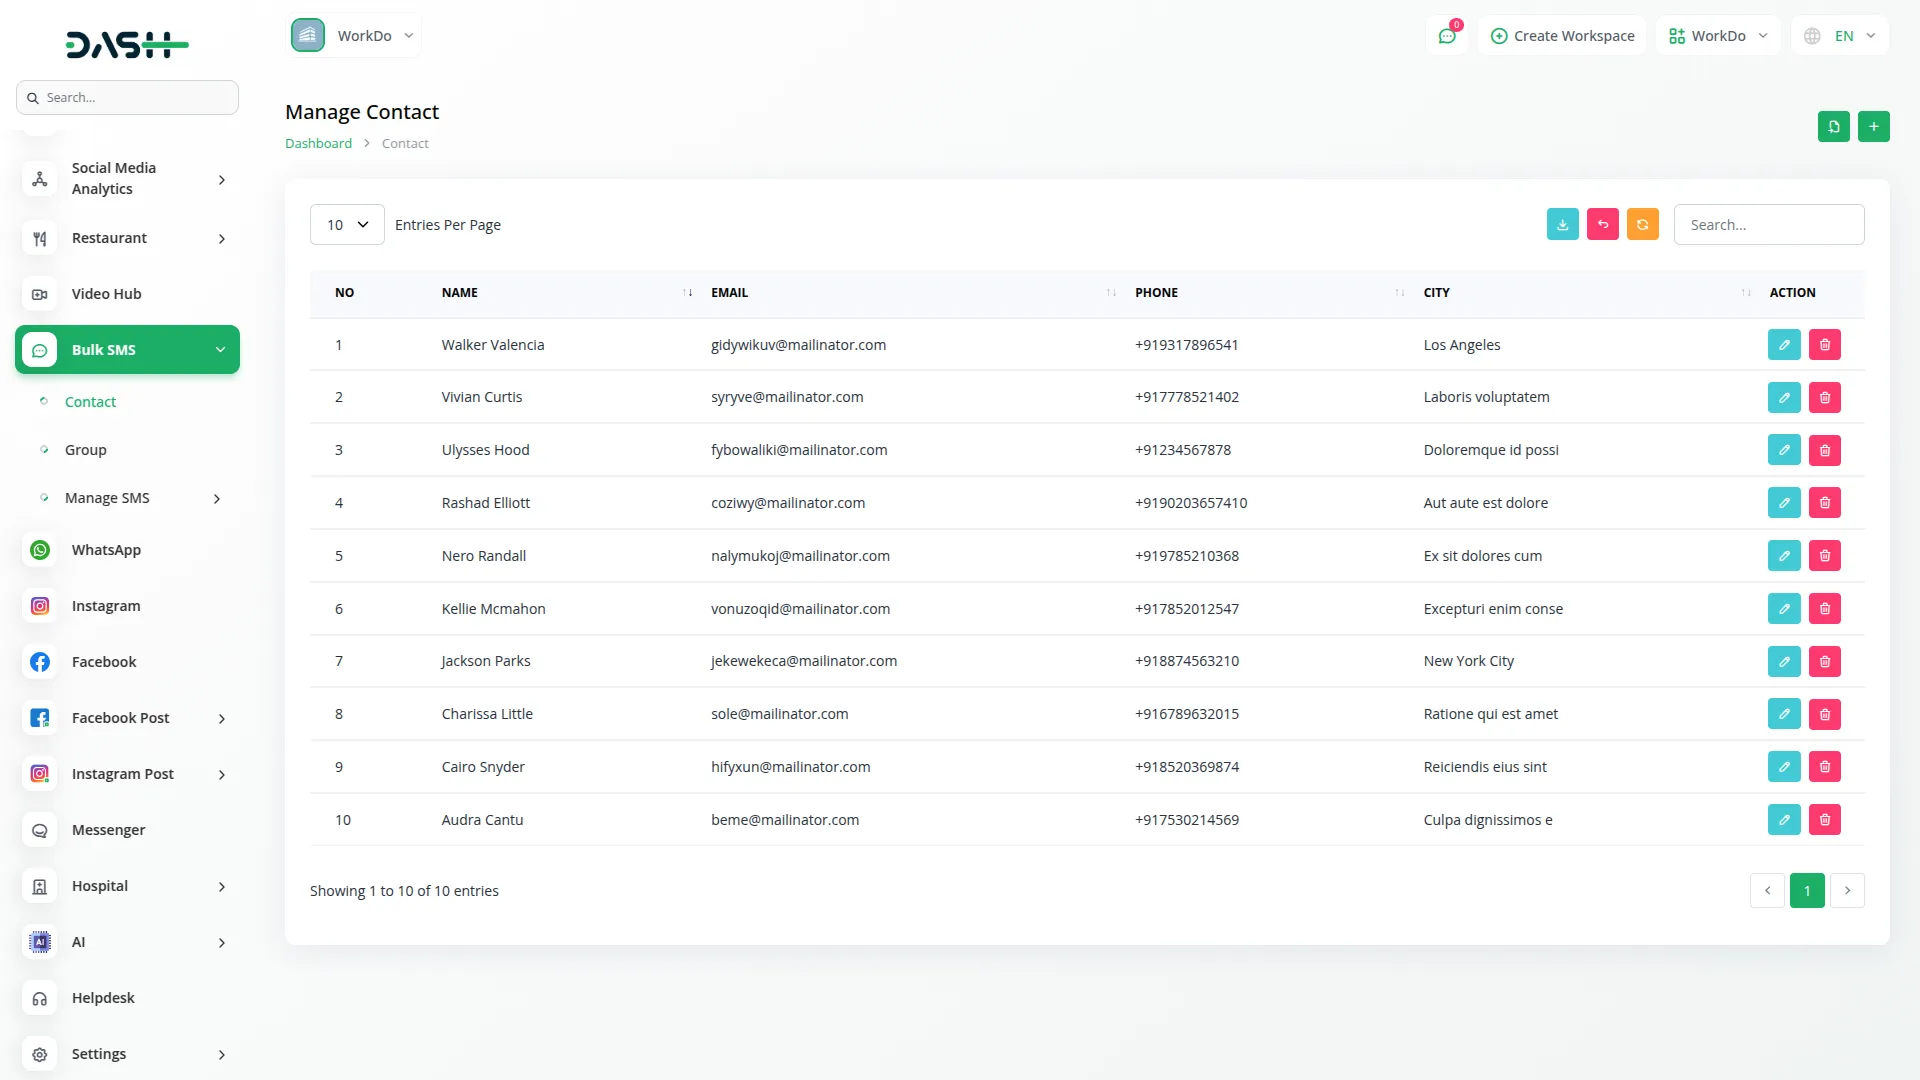
Task: Open the messages chat bubble icon in the header
Action: (1447, 35)
